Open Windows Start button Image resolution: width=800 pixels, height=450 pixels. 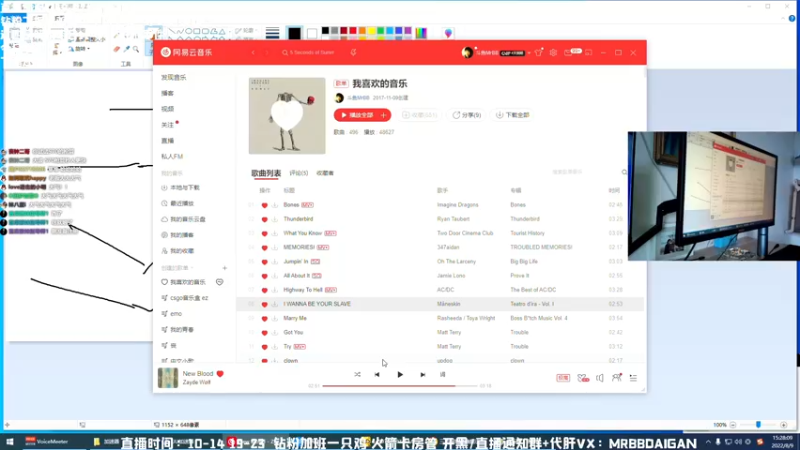10,442
